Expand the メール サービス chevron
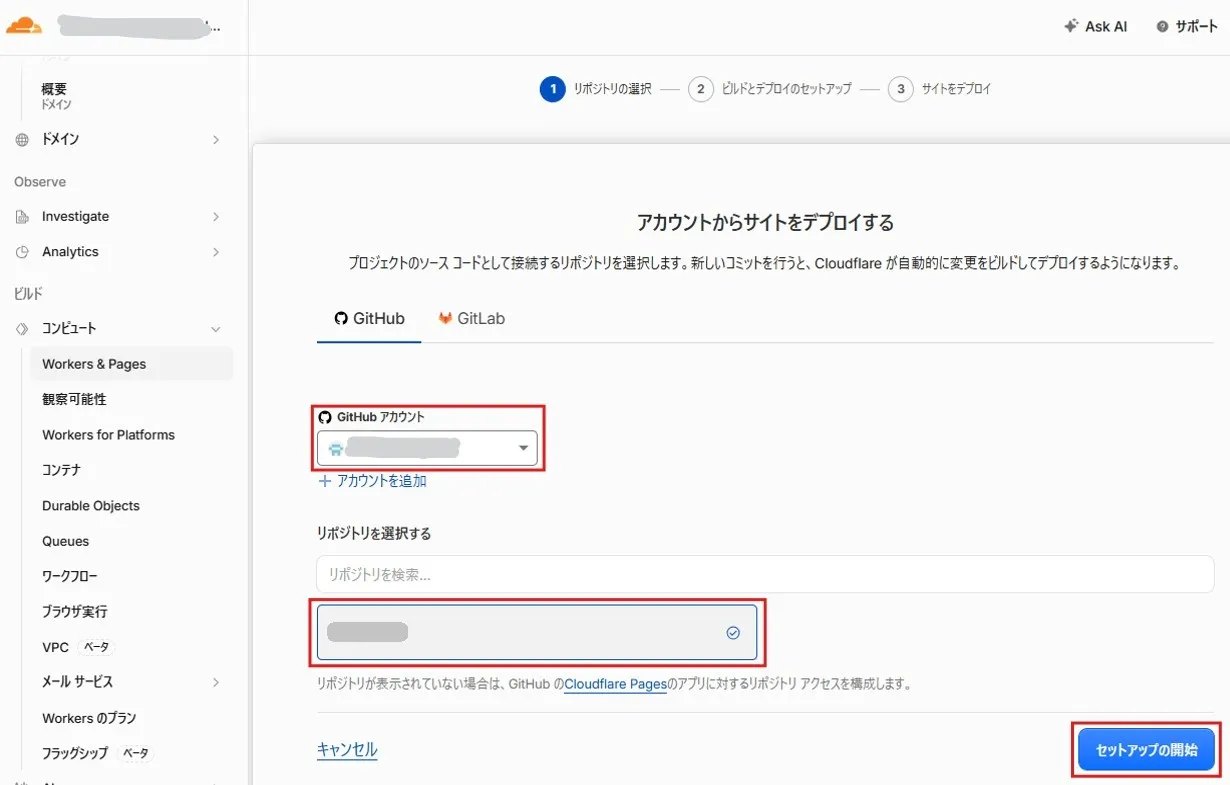Screen dimensions: 1230x785 (216, 682)
